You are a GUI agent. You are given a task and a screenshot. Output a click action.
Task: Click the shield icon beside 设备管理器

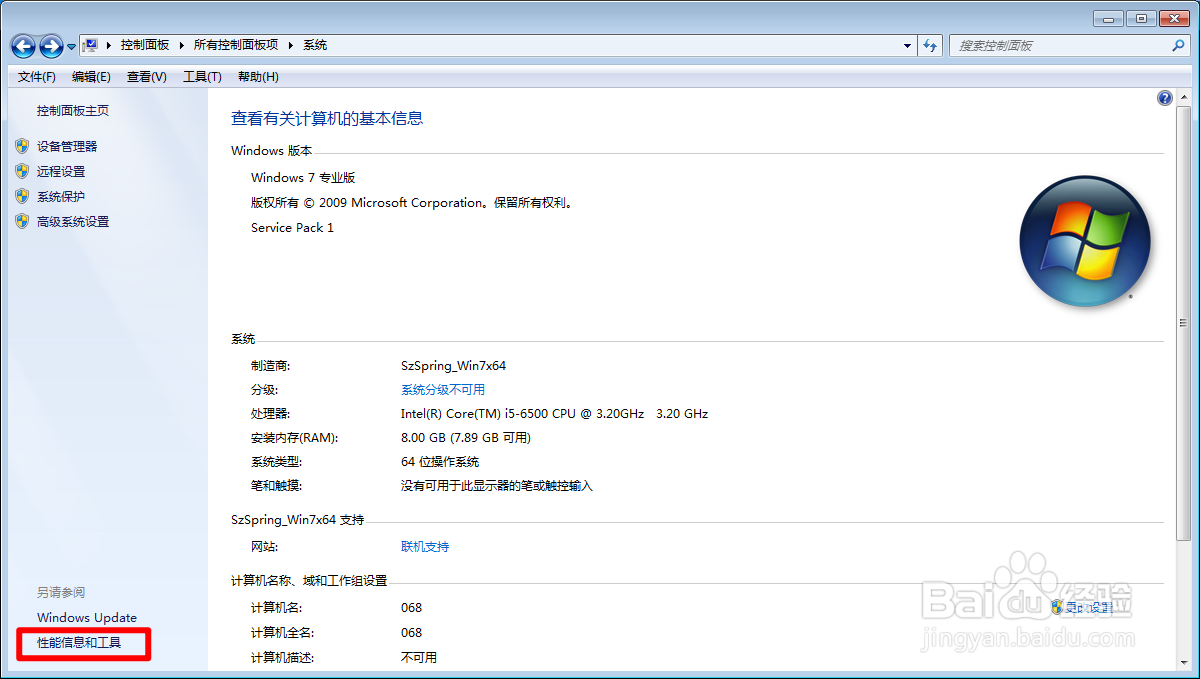22,146
